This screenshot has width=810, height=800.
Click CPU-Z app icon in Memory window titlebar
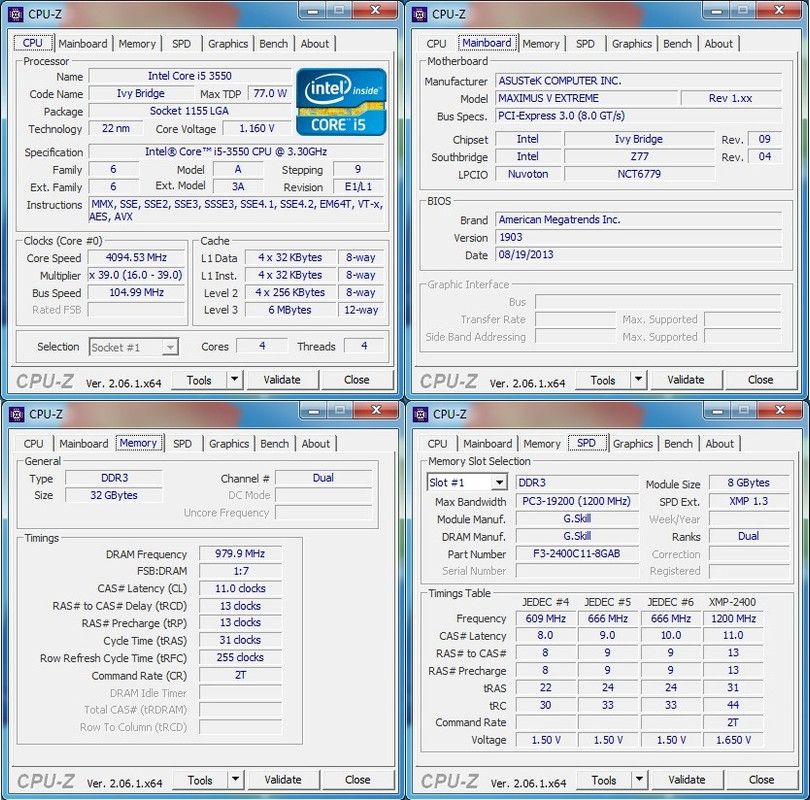pyautogui.click(x=17, y=414)
